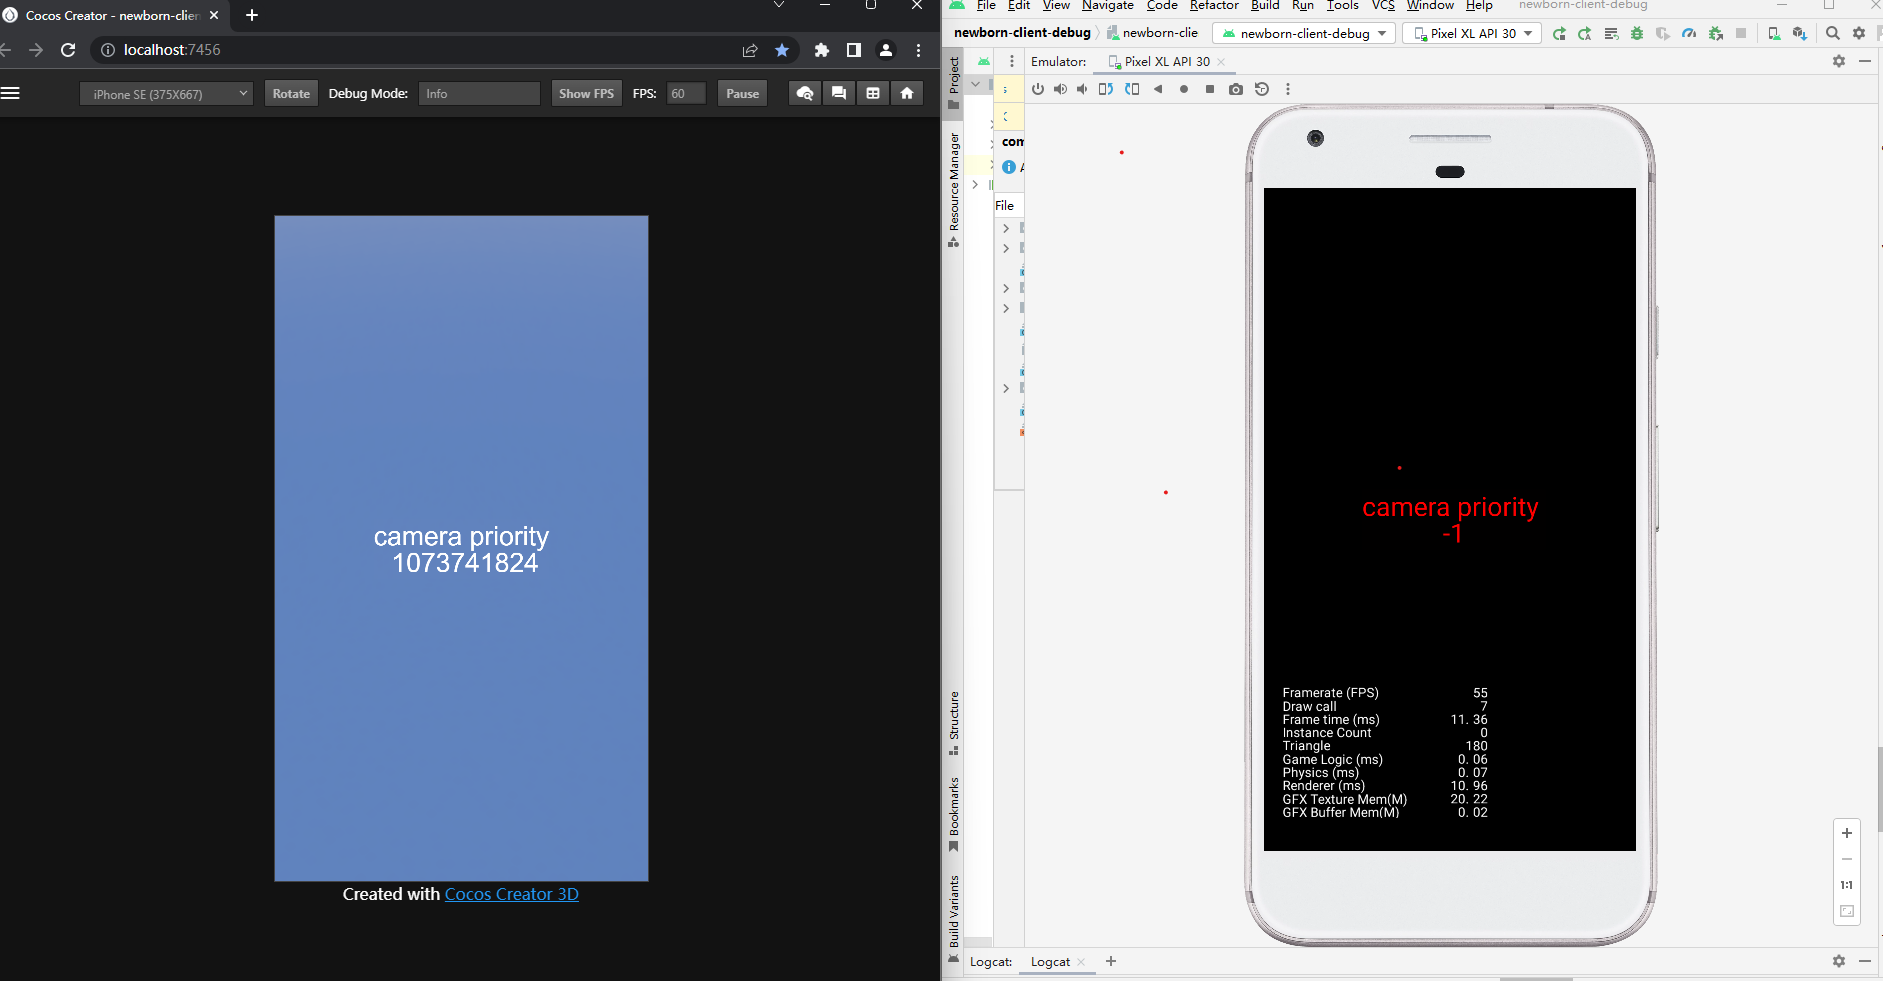Open the Pixel XL API 30 device selector
Viewport: 1883px width, 981px height.
1470,33
